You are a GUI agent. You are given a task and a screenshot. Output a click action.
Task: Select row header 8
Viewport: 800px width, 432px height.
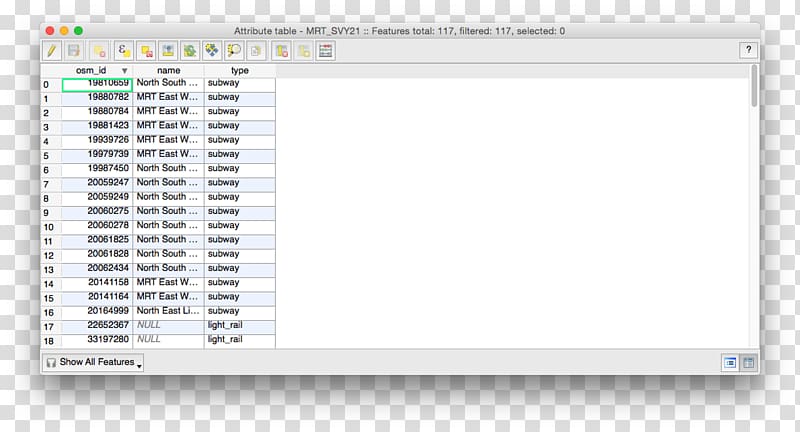pos(52,199)
